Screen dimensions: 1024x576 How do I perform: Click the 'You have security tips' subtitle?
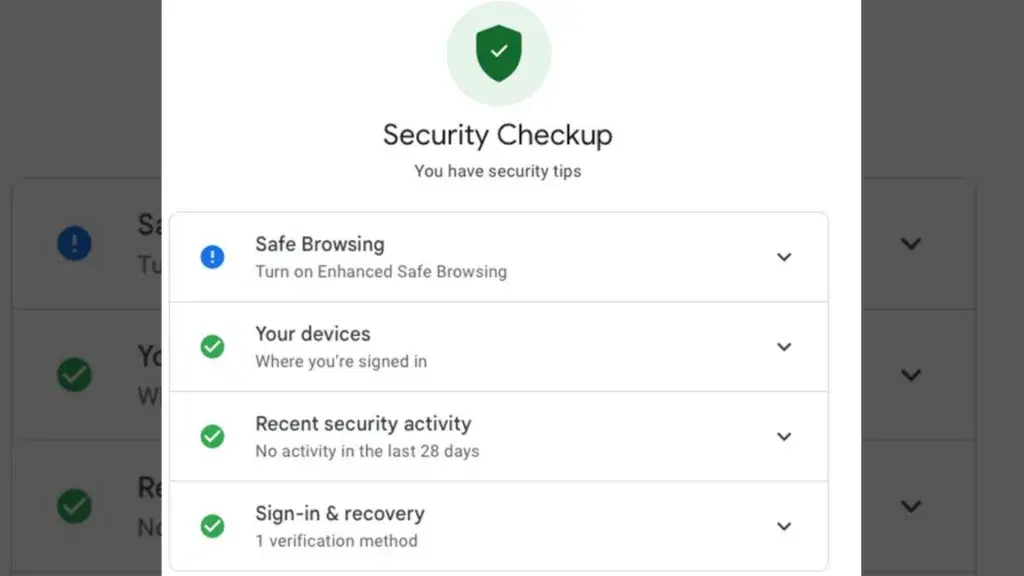(497, 171)
